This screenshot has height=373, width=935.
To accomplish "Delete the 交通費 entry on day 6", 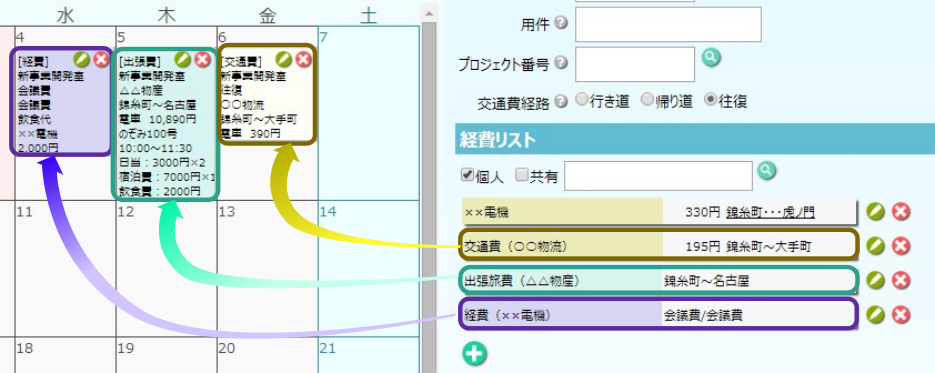I will tap(304, 59).
